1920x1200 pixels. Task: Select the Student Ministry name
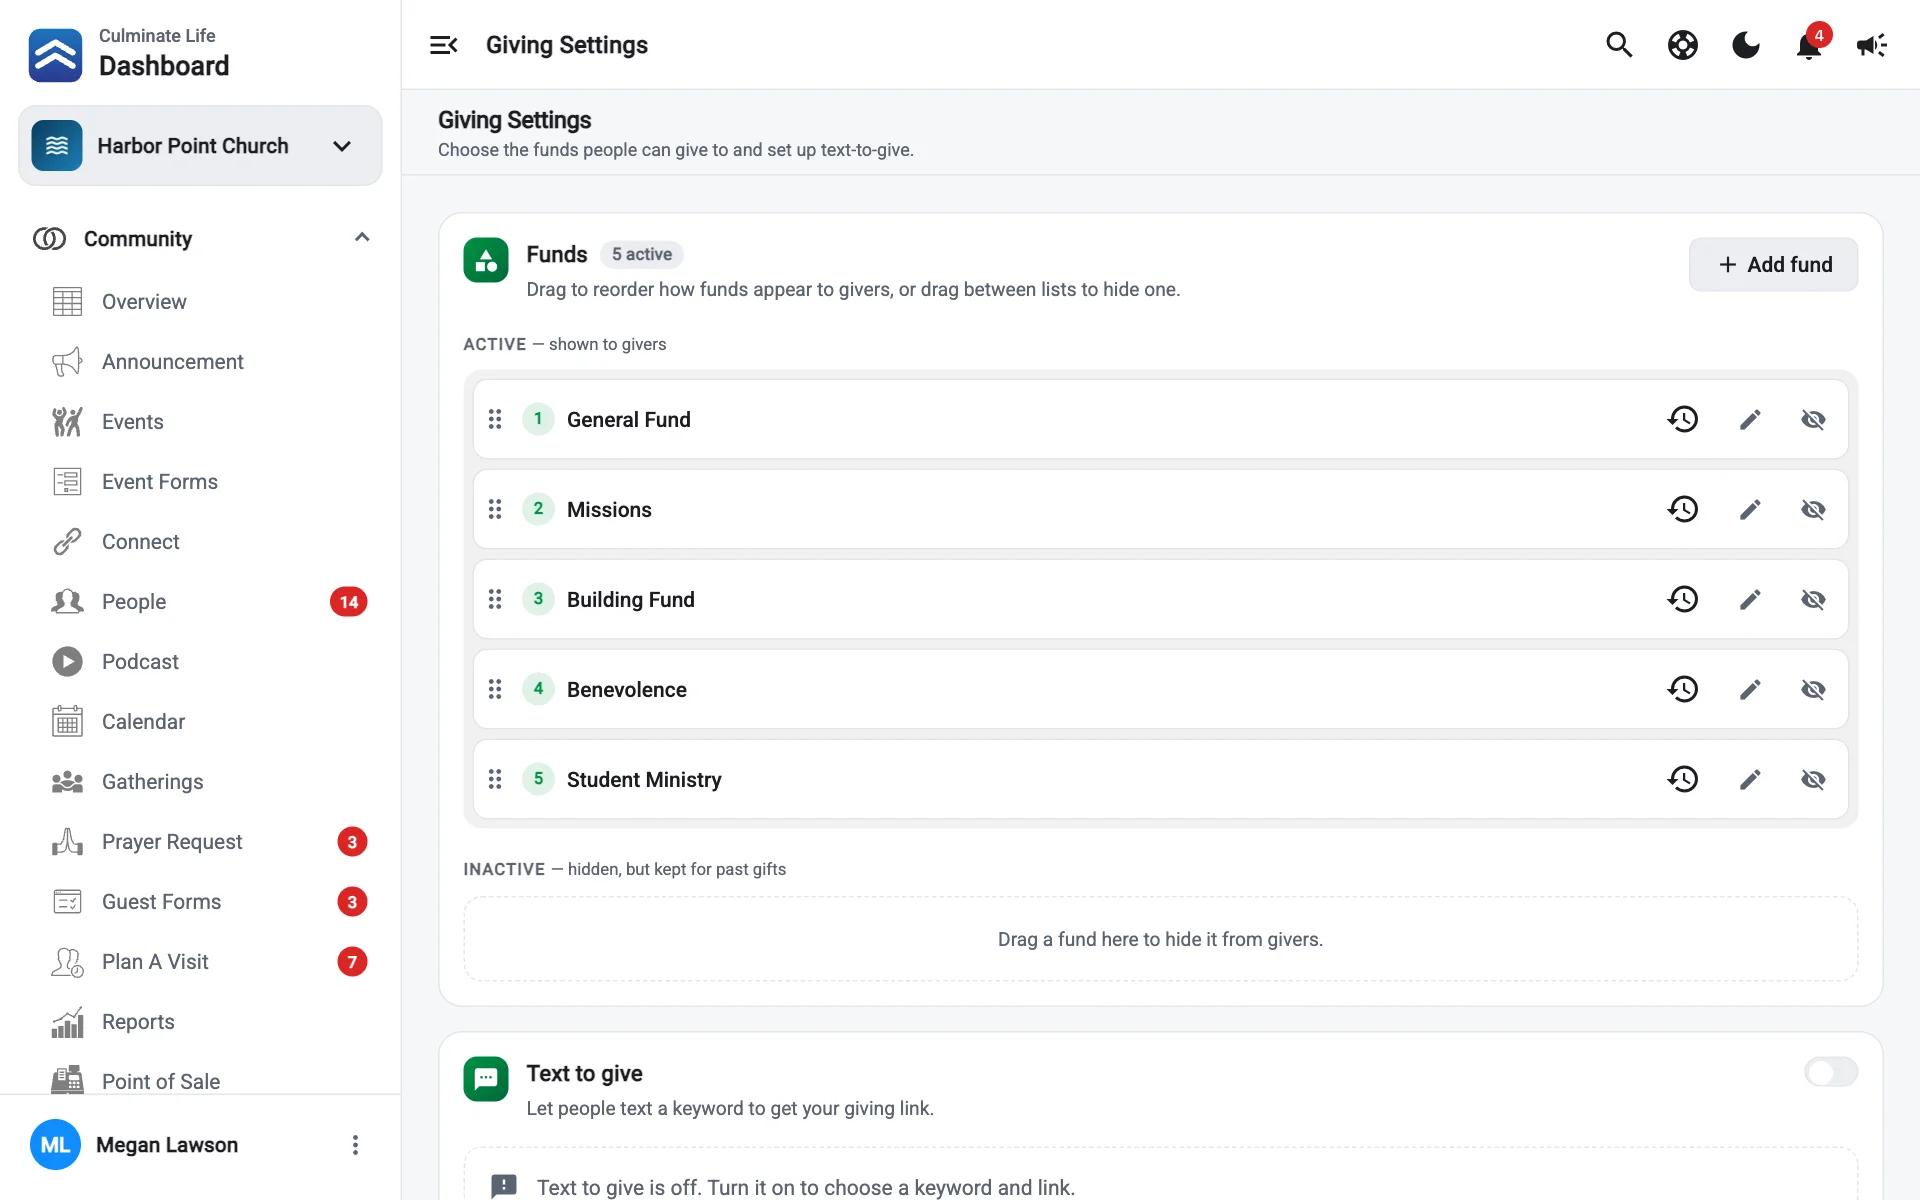(644, 780)
